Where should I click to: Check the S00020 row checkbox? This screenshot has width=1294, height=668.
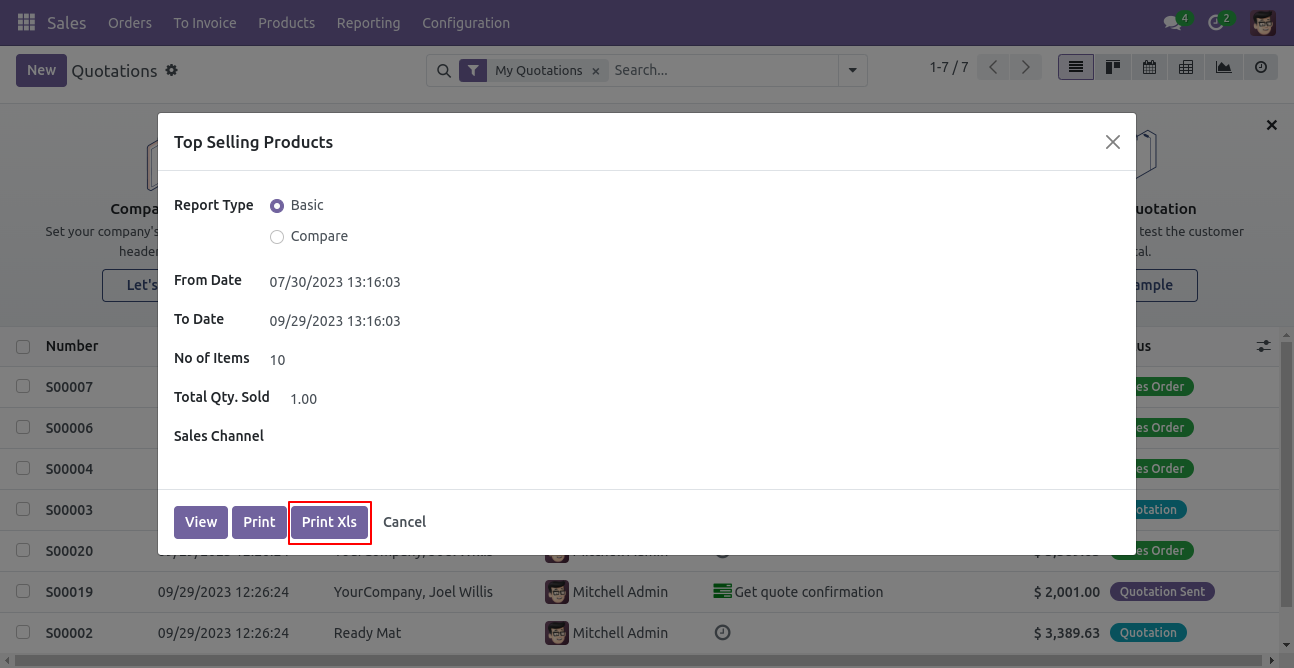(x=23, y=551)
